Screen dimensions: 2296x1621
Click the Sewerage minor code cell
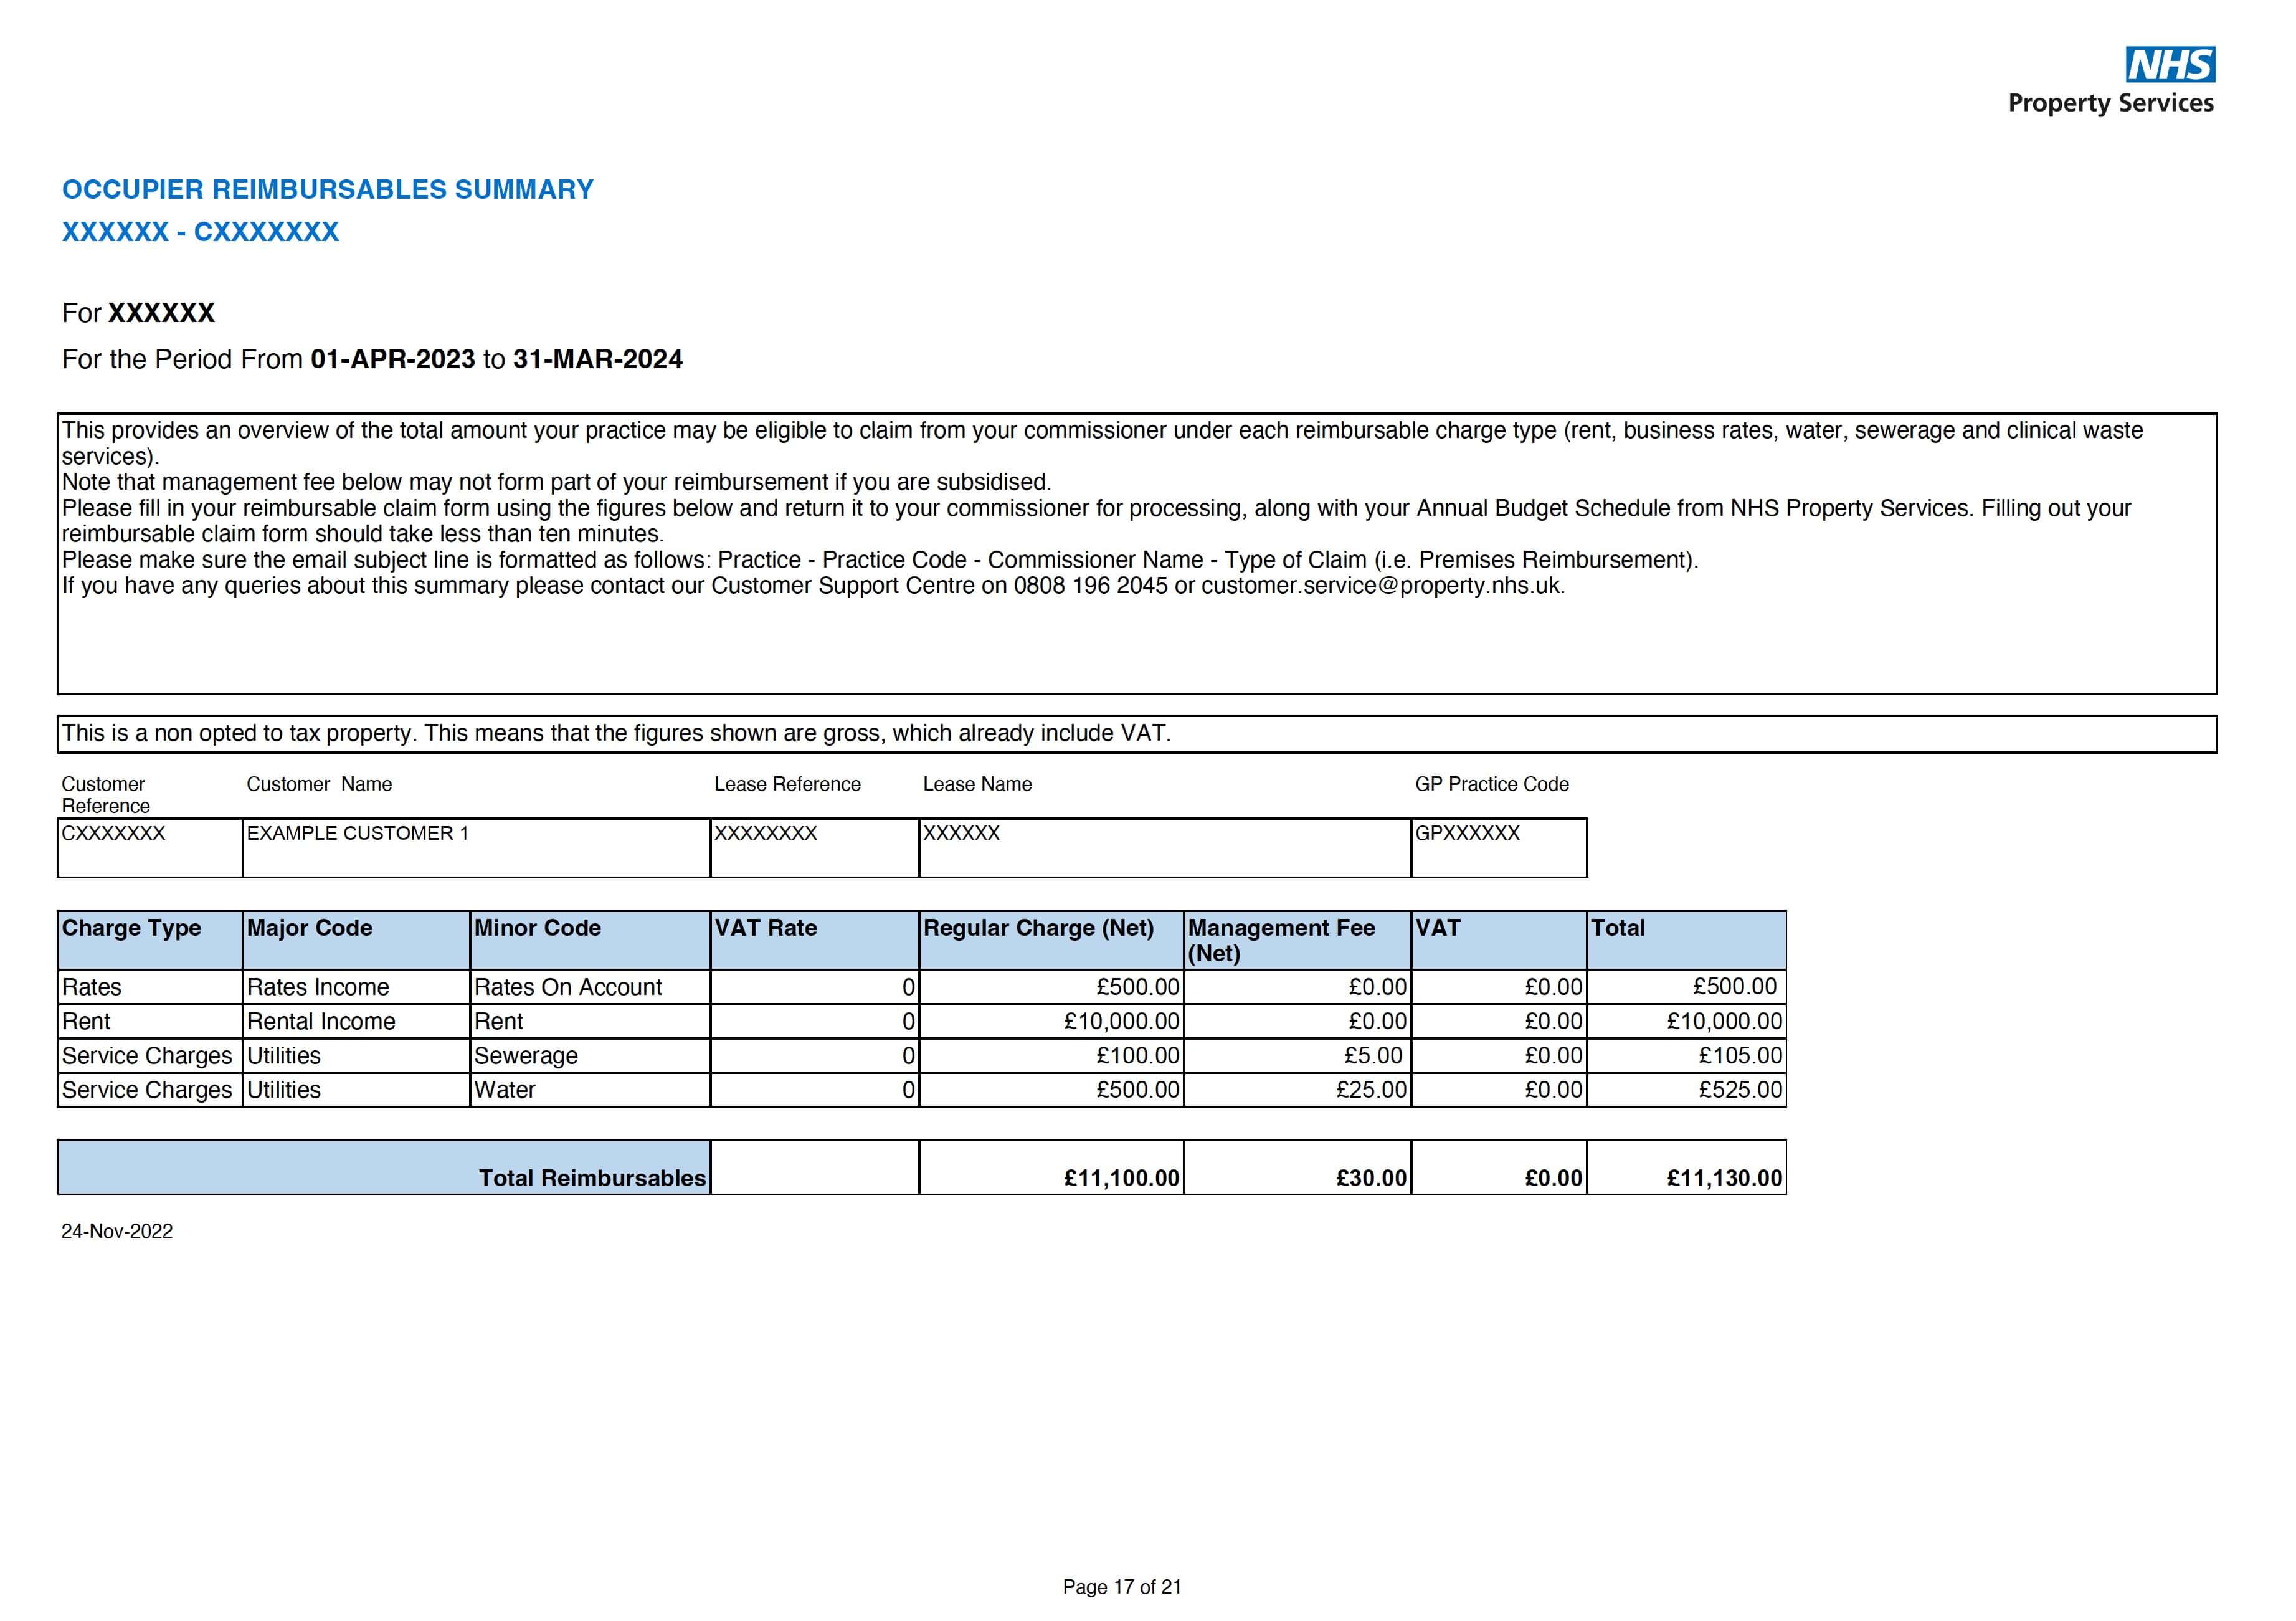pos(526,1056)
